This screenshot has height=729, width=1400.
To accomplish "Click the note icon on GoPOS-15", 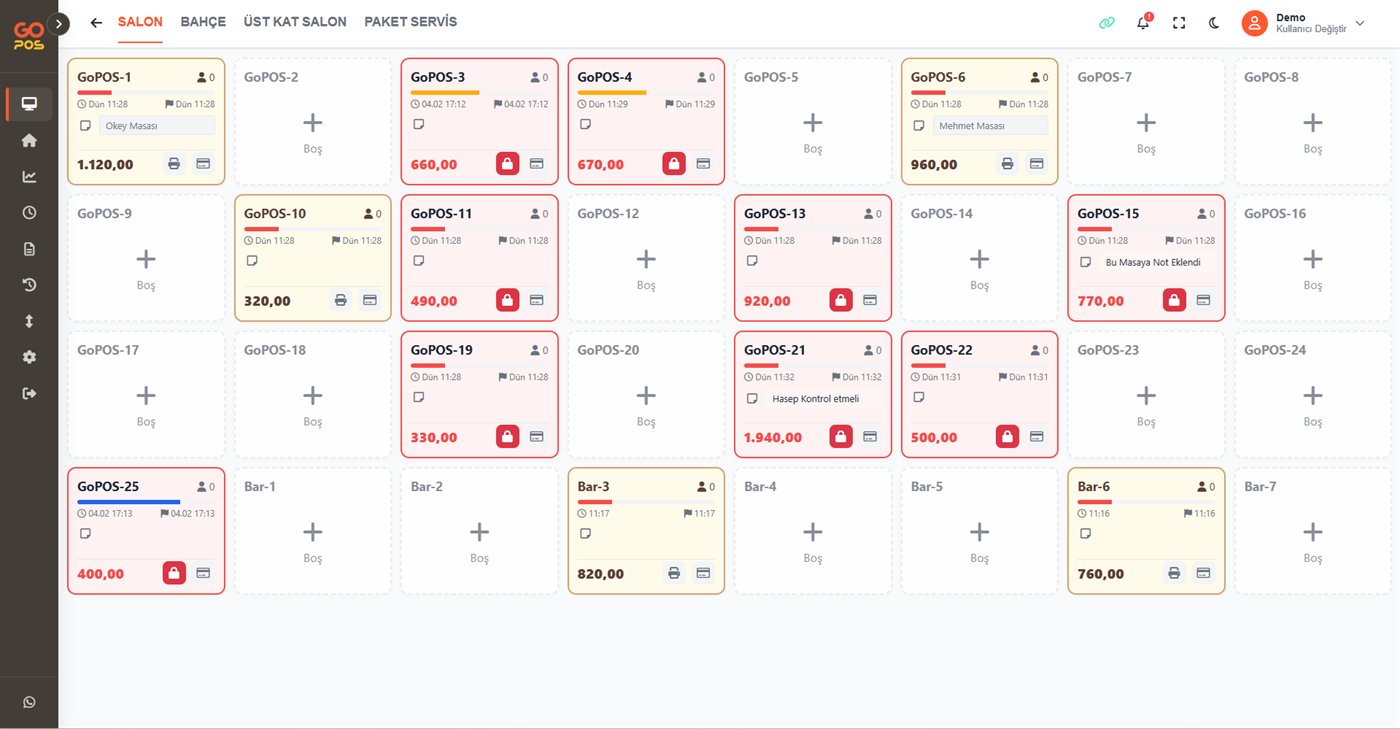I will click(1085, 262).
